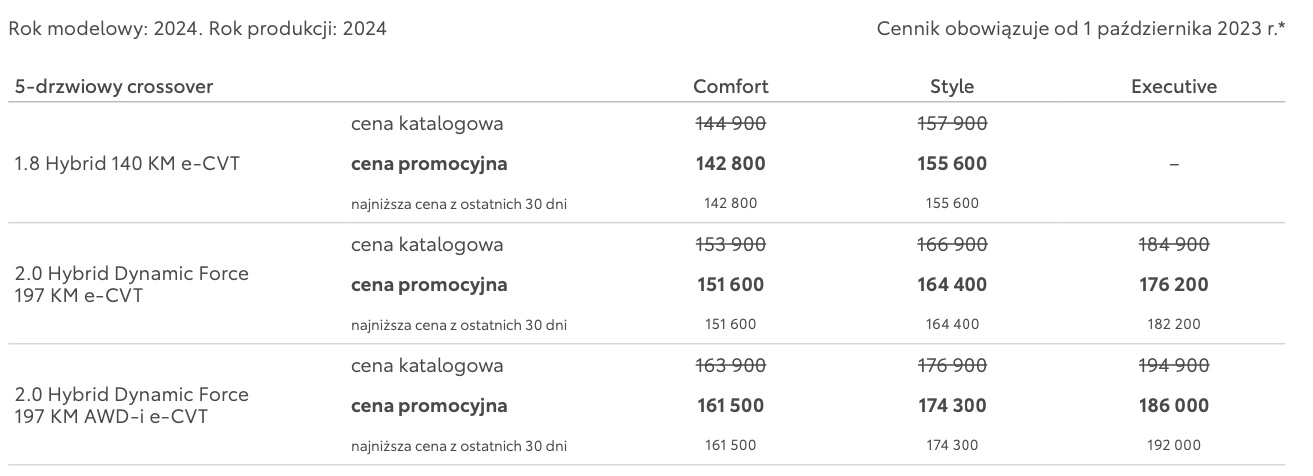Click the Executive column header
Viewport: 1313px width, 476px height.
(x=1174, y=87)
